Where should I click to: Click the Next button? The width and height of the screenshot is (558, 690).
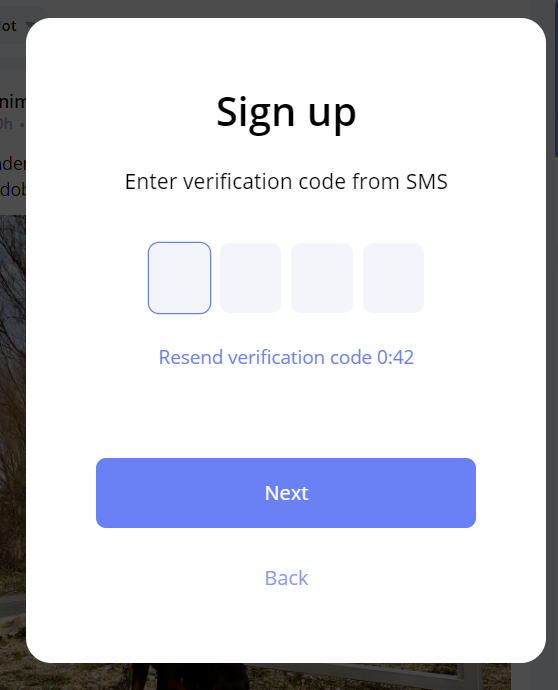point(286,493)
